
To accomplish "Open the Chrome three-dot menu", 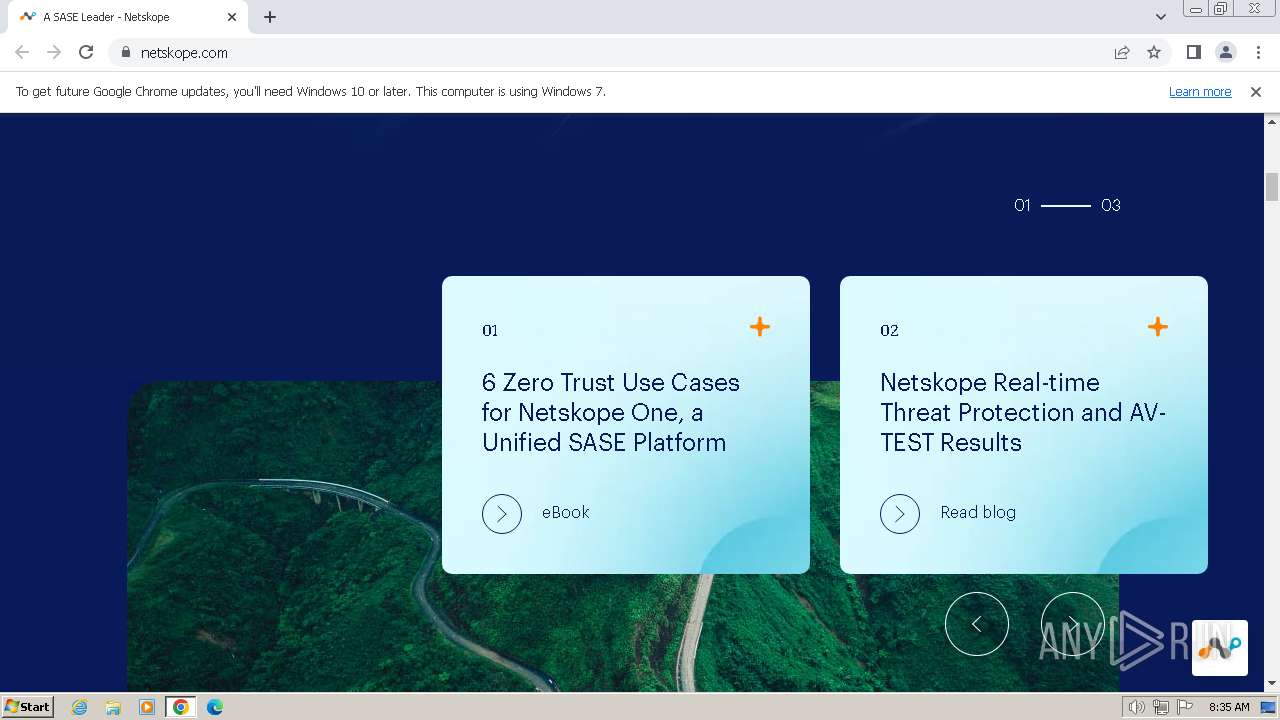I will tap(1258, 52).
